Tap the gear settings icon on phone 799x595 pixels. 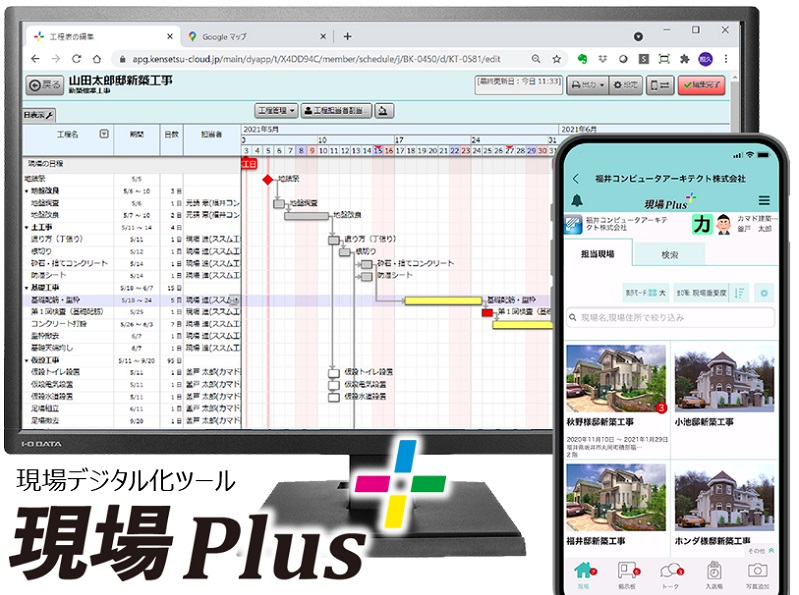pos(764,293)
